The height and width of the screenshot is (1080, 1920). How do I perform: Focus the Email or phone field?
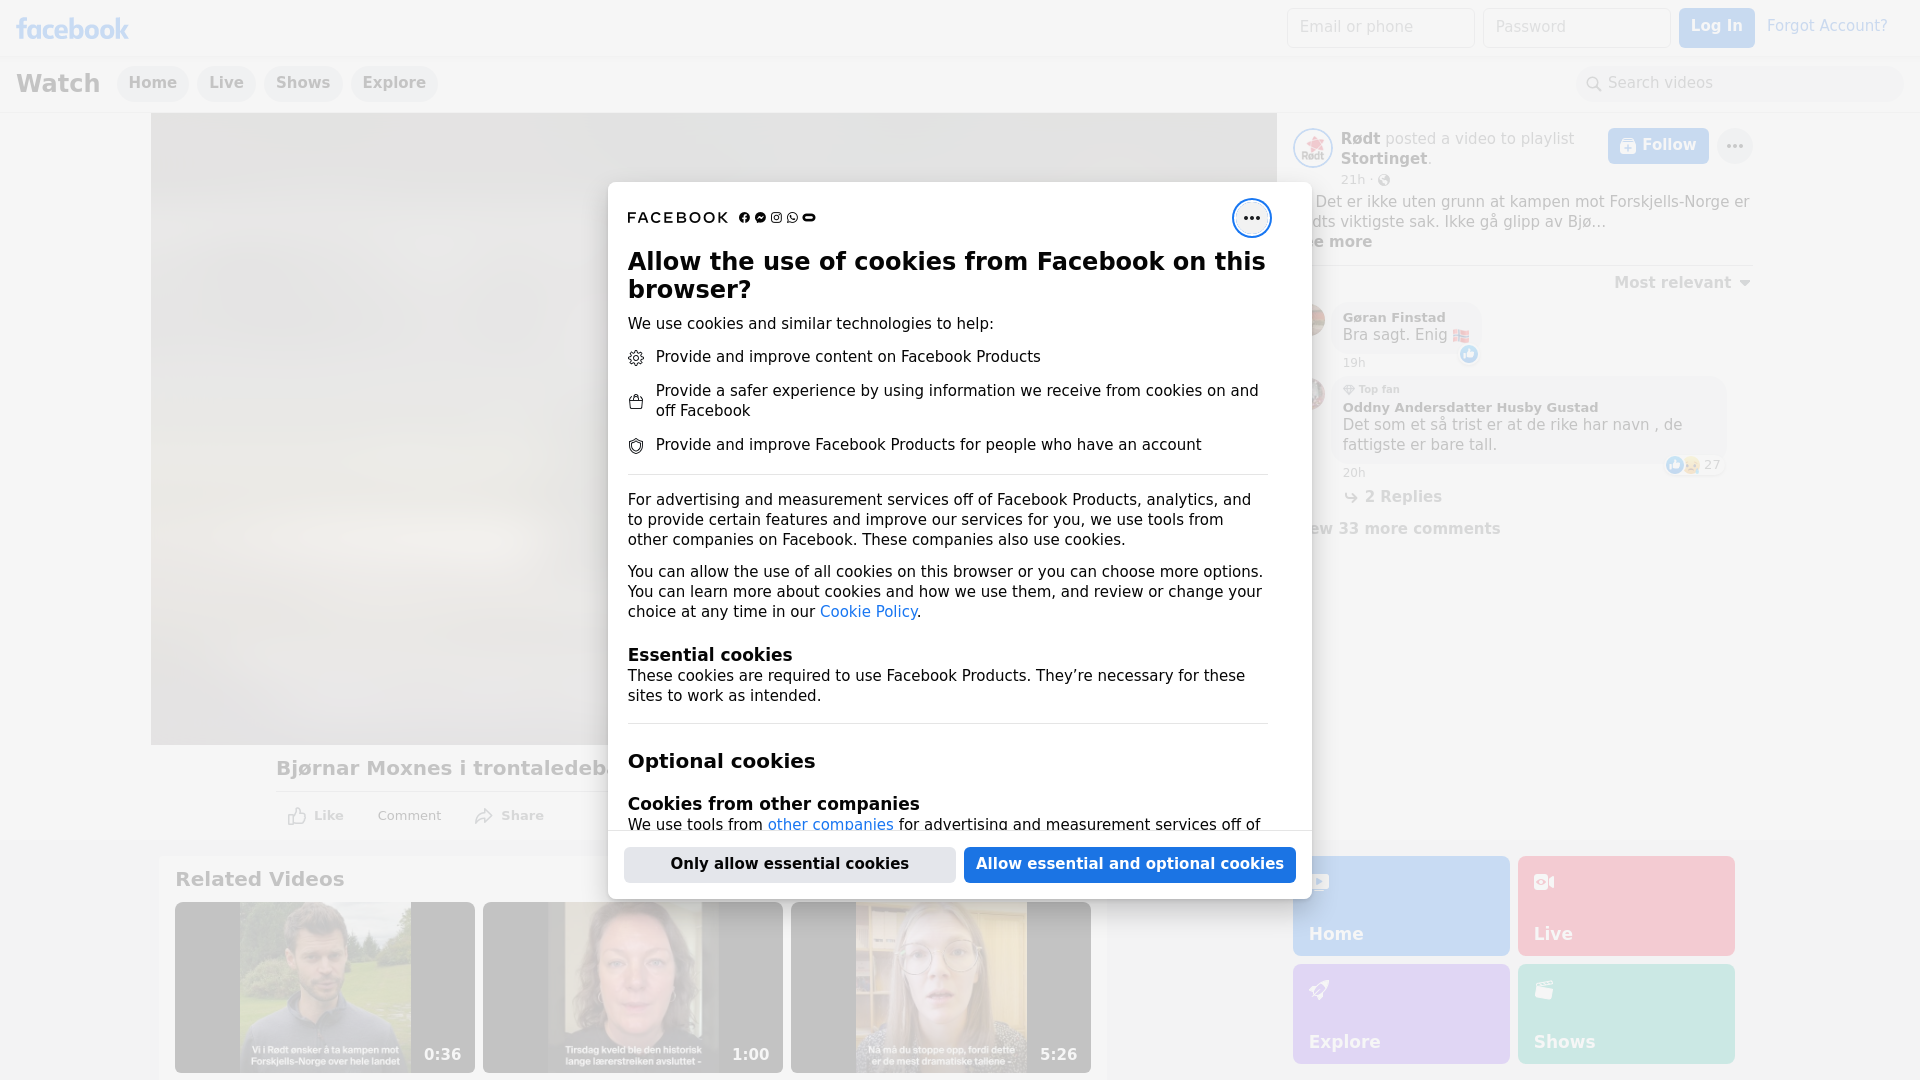(x=1380, y=28)
